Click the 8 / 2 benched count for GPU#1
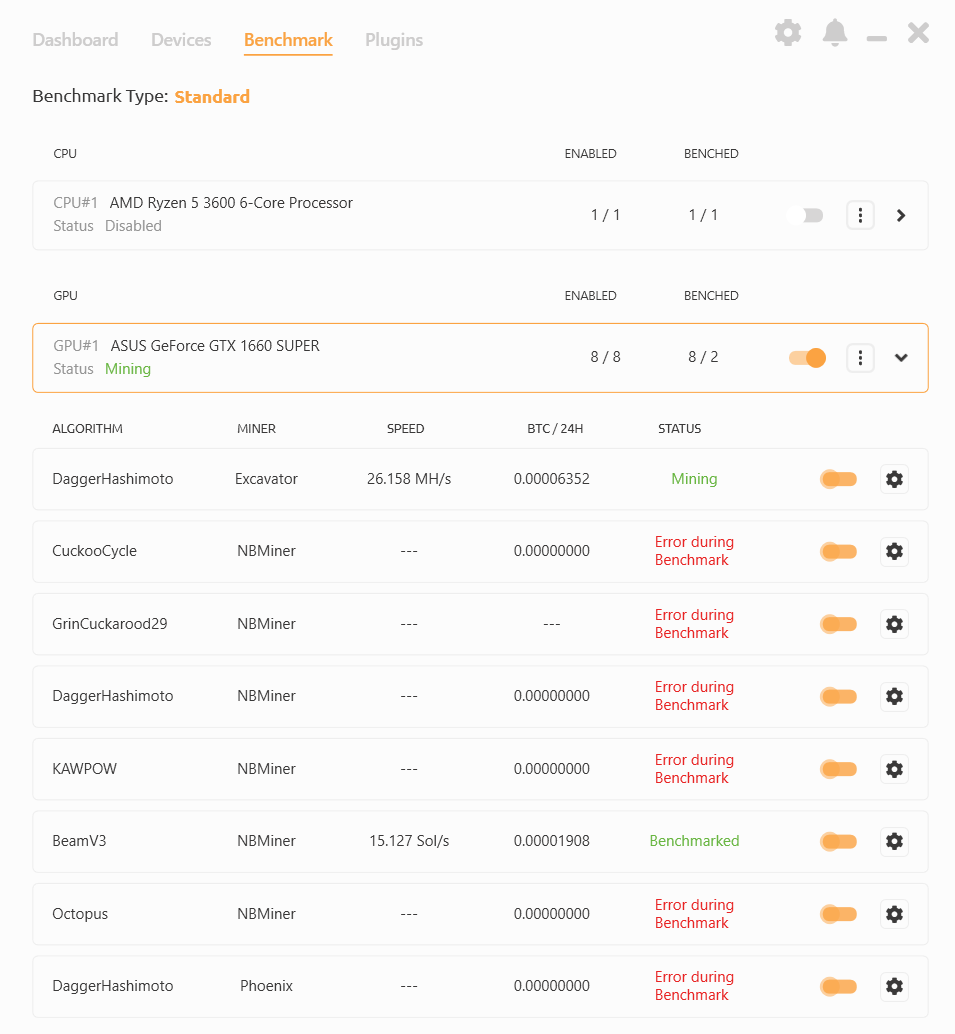 703,357
